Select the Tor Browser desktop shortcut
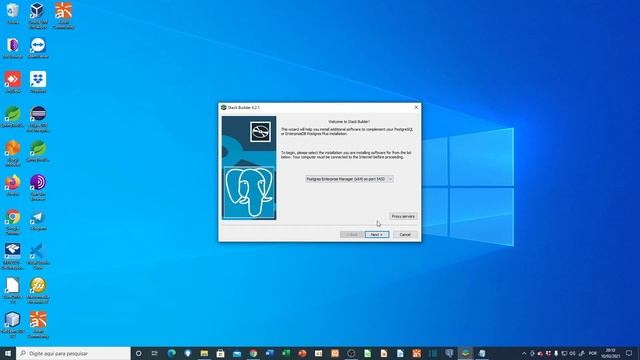Screen dimensions: 640x360 point(38,187)
